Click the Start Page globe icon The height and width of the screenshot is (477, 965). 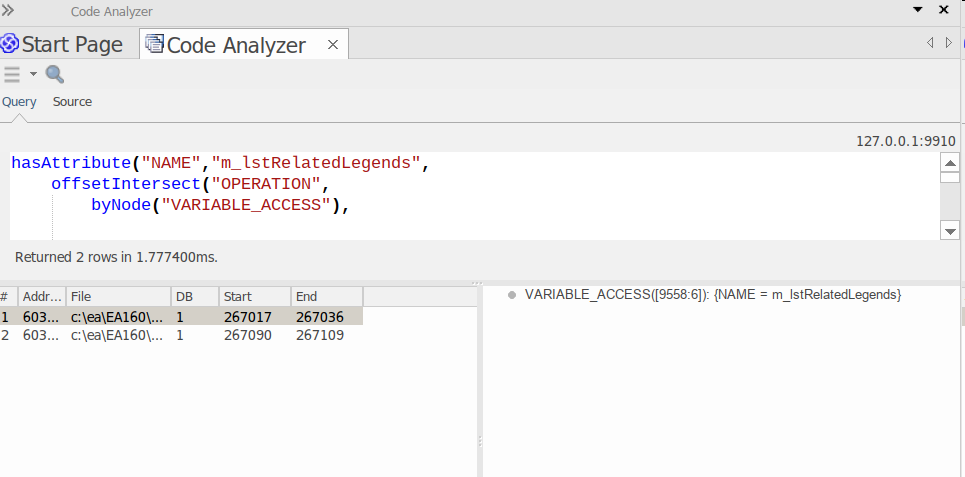pos(10,44)
